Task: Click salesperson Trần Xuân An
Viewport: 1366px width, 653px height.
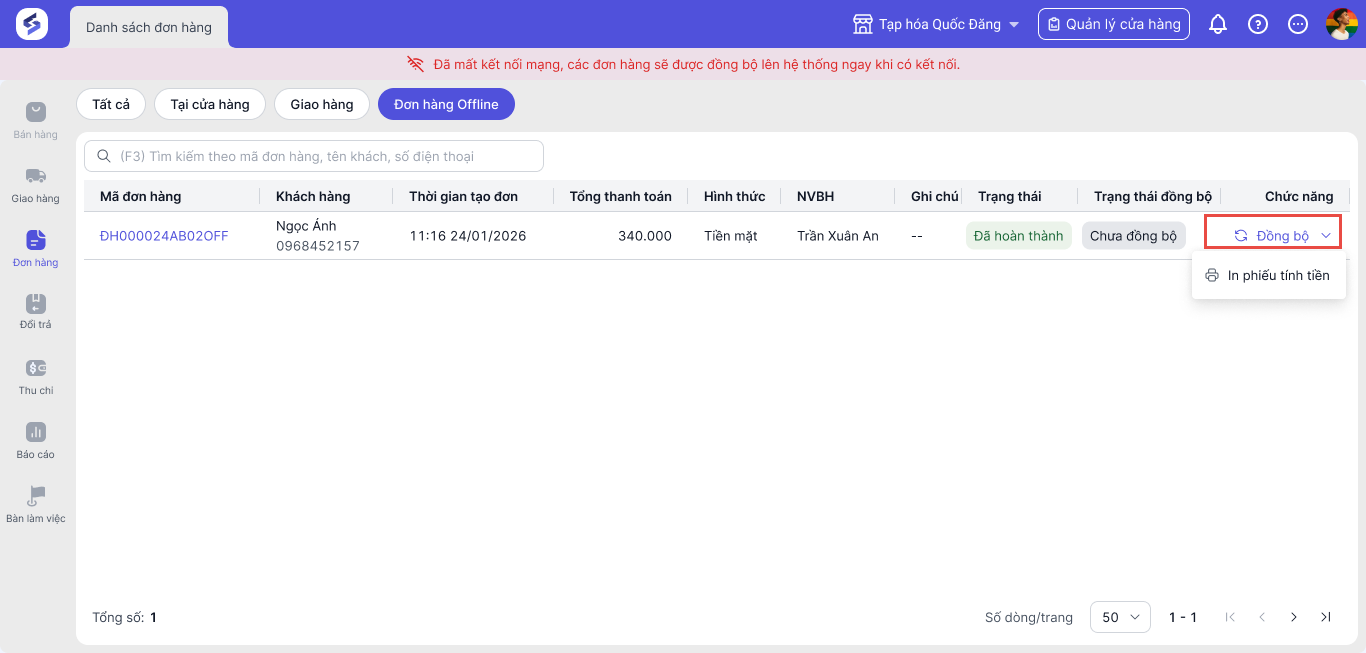Action: [x=838, y=236]
